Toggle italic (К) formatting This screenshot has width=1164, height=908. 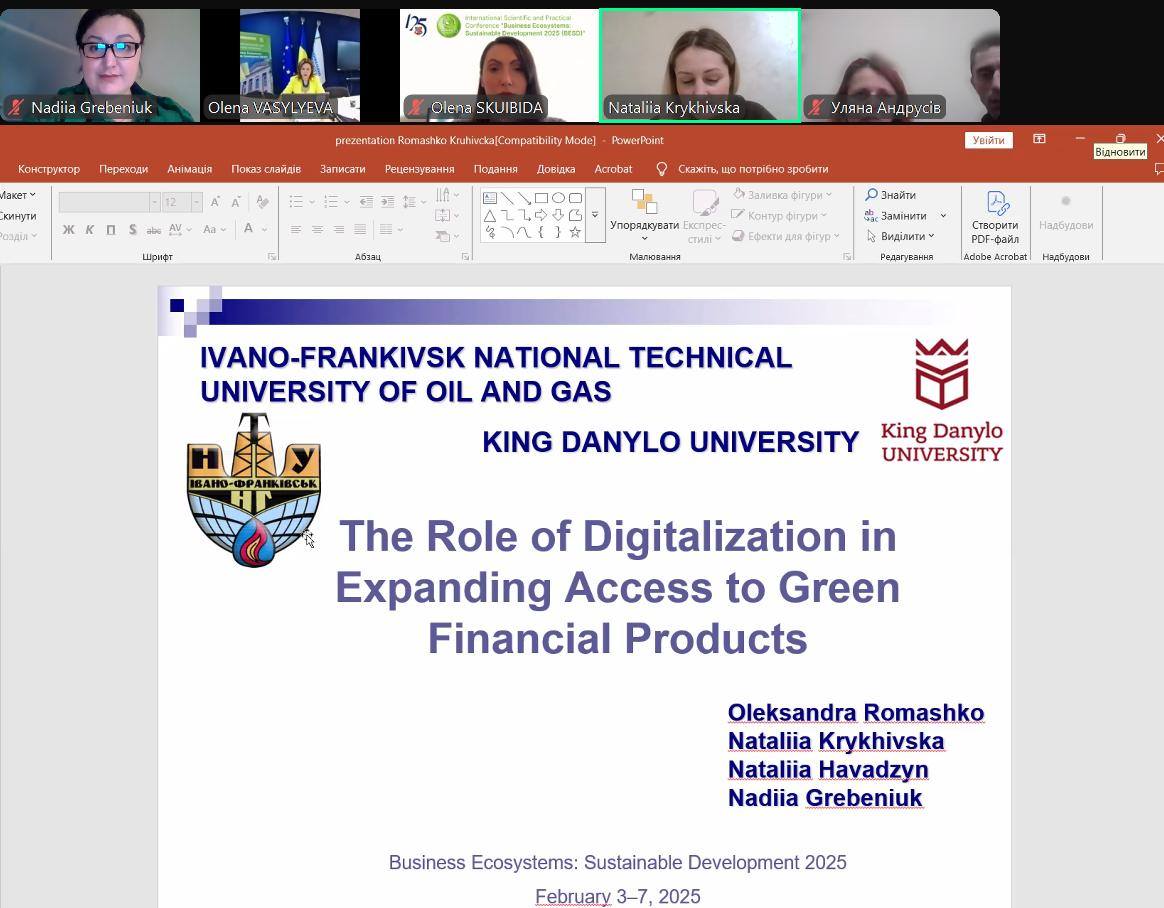pyautogui.click(x=89, y=230)
